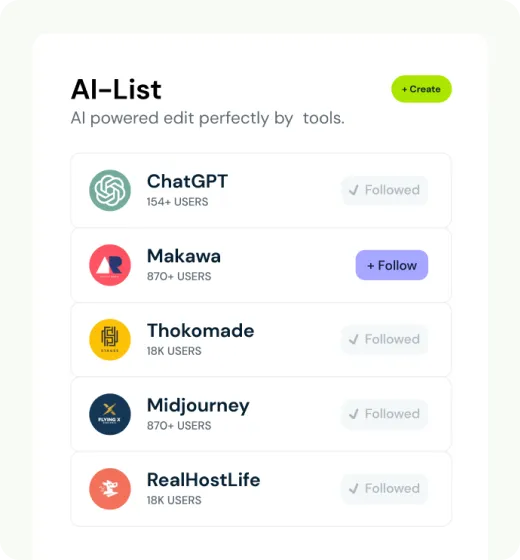Create a new list with + Create
Screen dimensions: 520x560
(x=421, y=89)
